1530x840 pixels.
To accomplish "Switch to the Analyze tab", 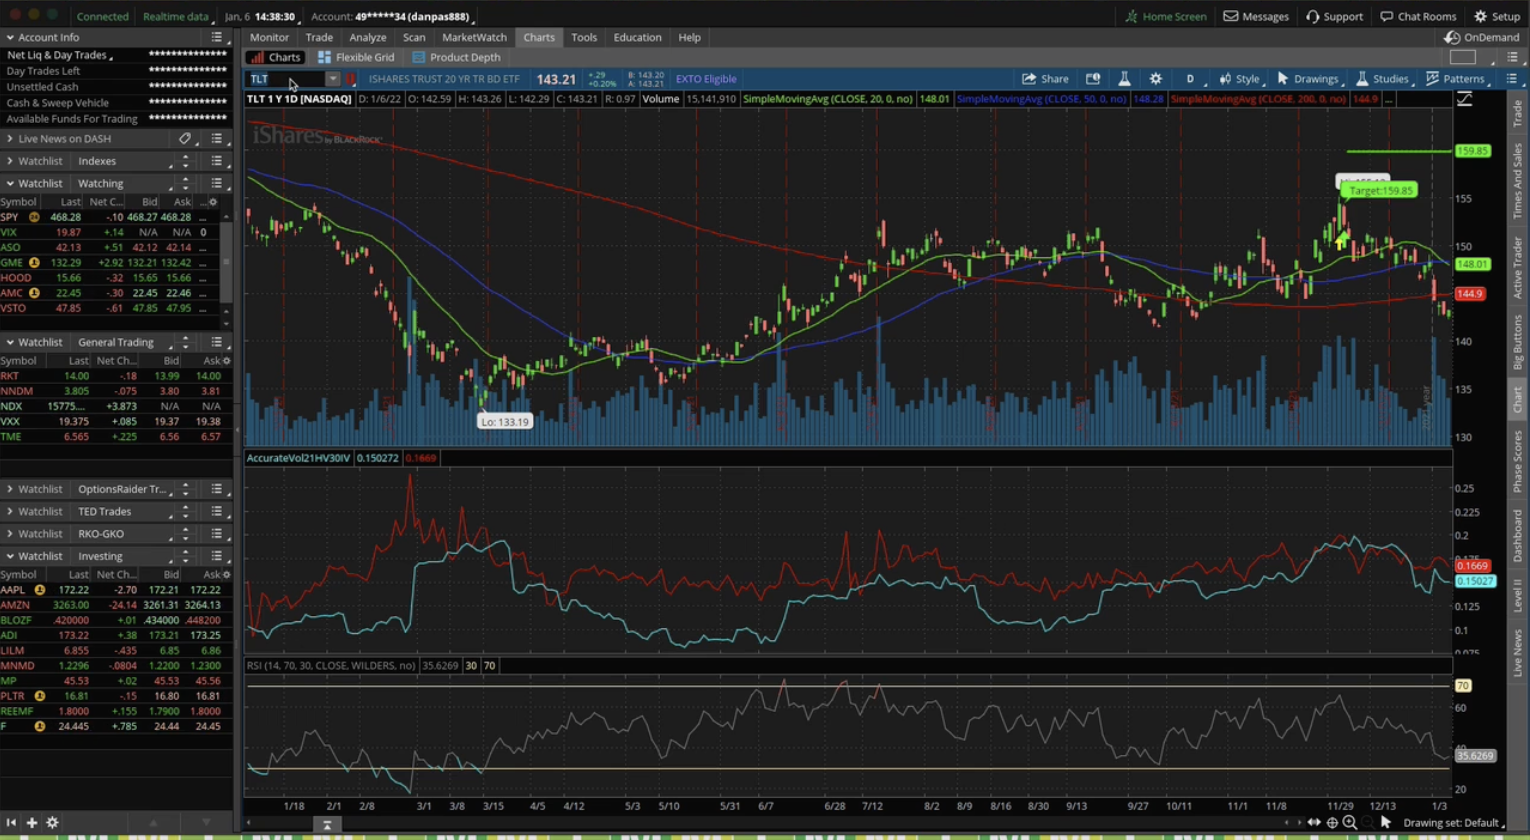I will (367, 37).
